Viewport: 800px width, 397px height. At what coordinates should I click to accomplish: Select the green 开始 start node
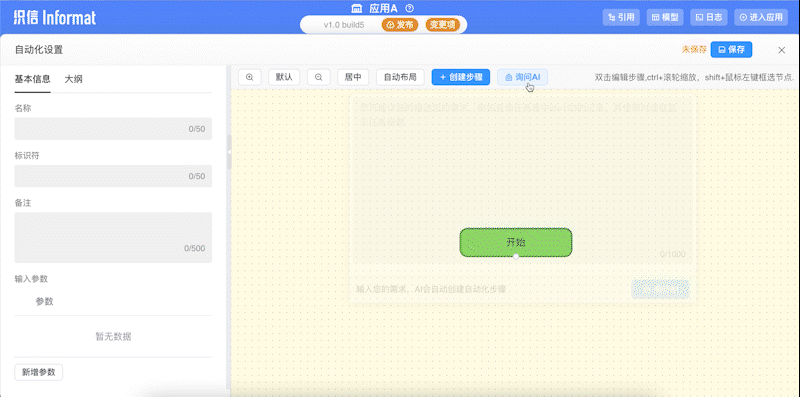coord(516,242)
